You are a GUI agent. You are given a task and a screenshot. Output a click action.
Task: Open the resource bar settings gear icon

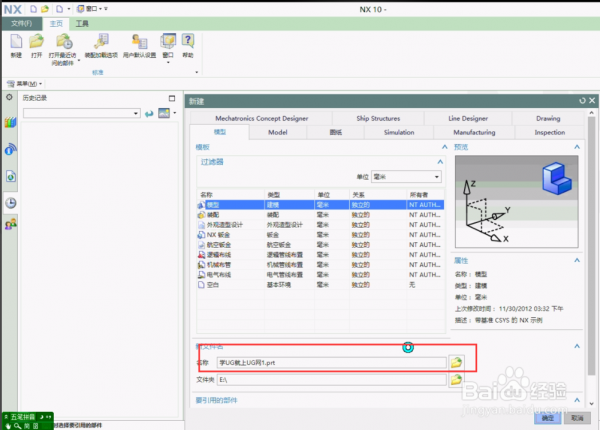10,97
